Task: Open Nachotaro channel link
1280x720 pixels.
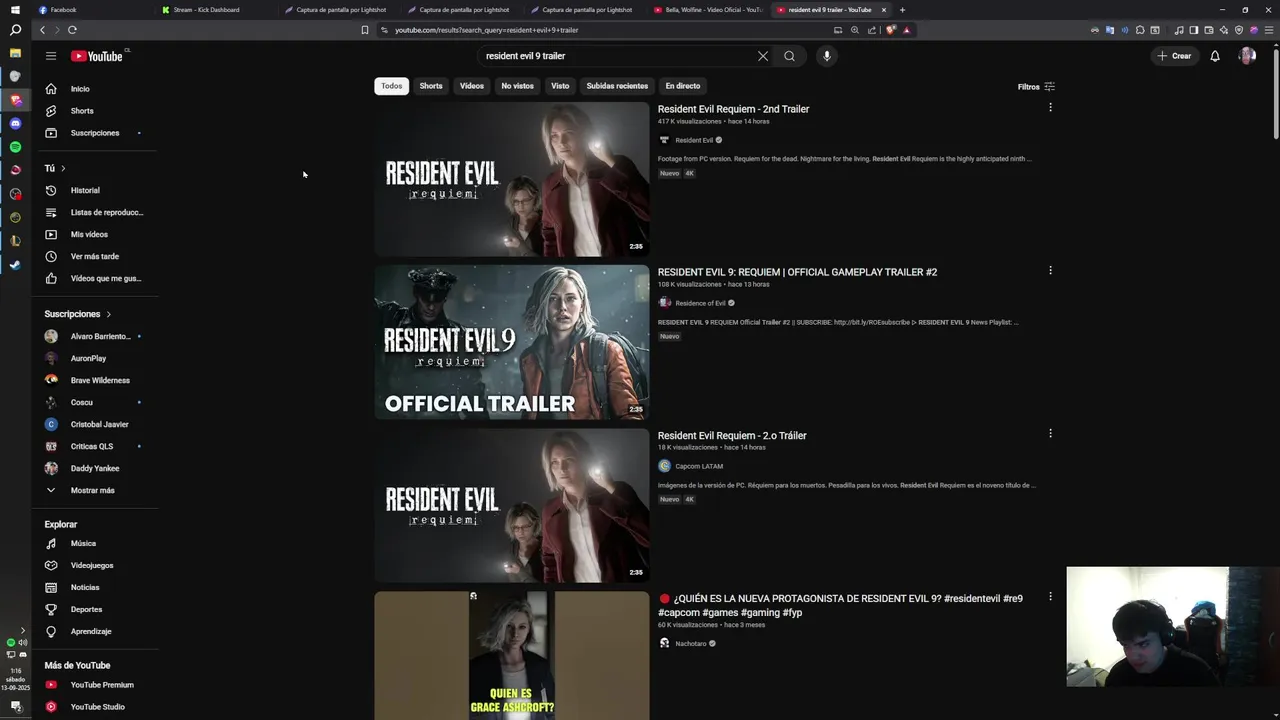Action: pos(691,643)
